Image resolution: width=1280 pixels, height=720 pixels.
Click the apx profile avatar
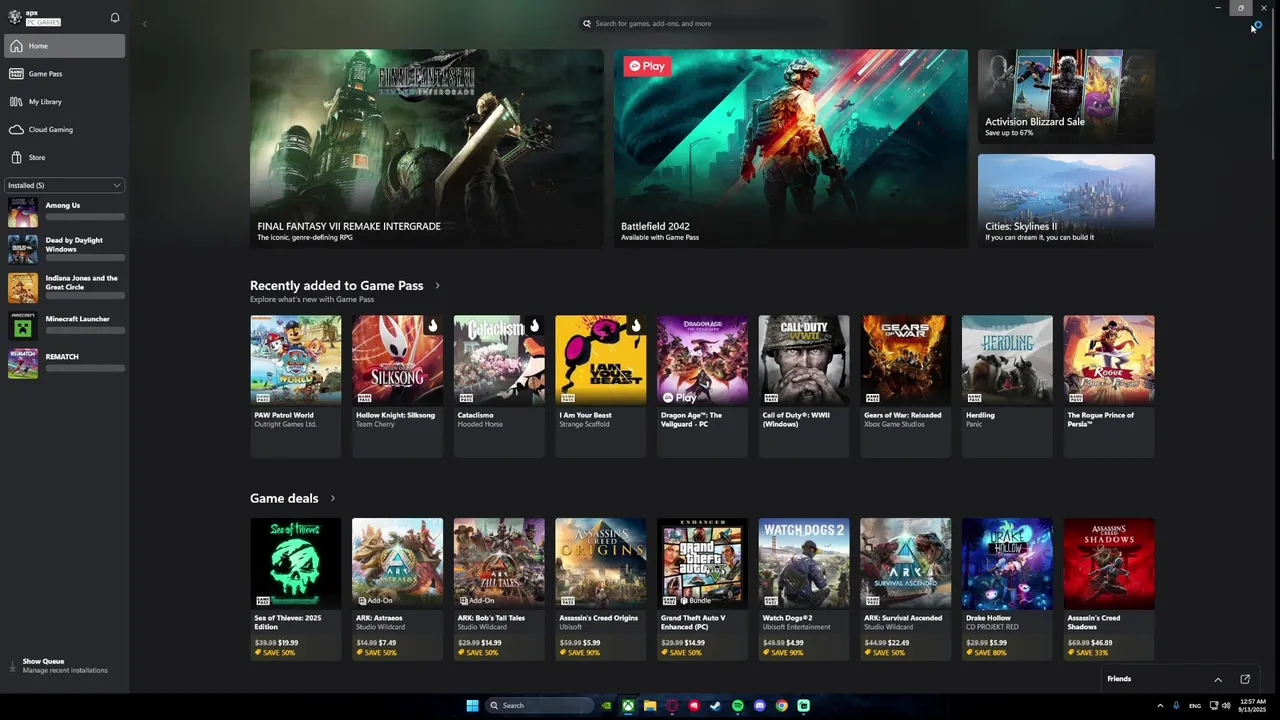click(15, 17)
